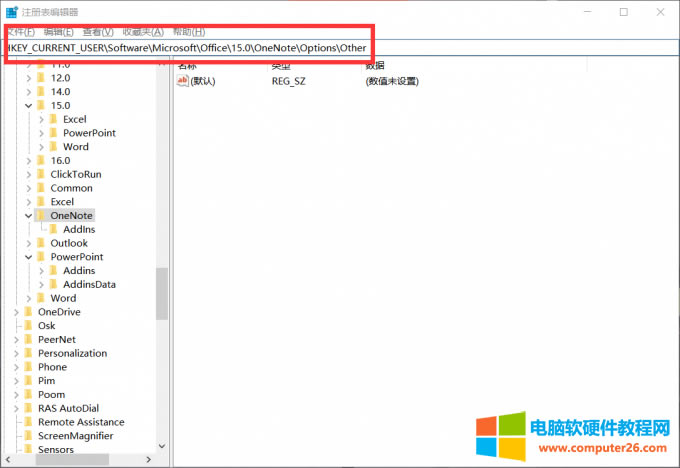Click the Registry Editor icon in the title bar
The height and width of the screenshot is (468, 680).
point(12,12)
